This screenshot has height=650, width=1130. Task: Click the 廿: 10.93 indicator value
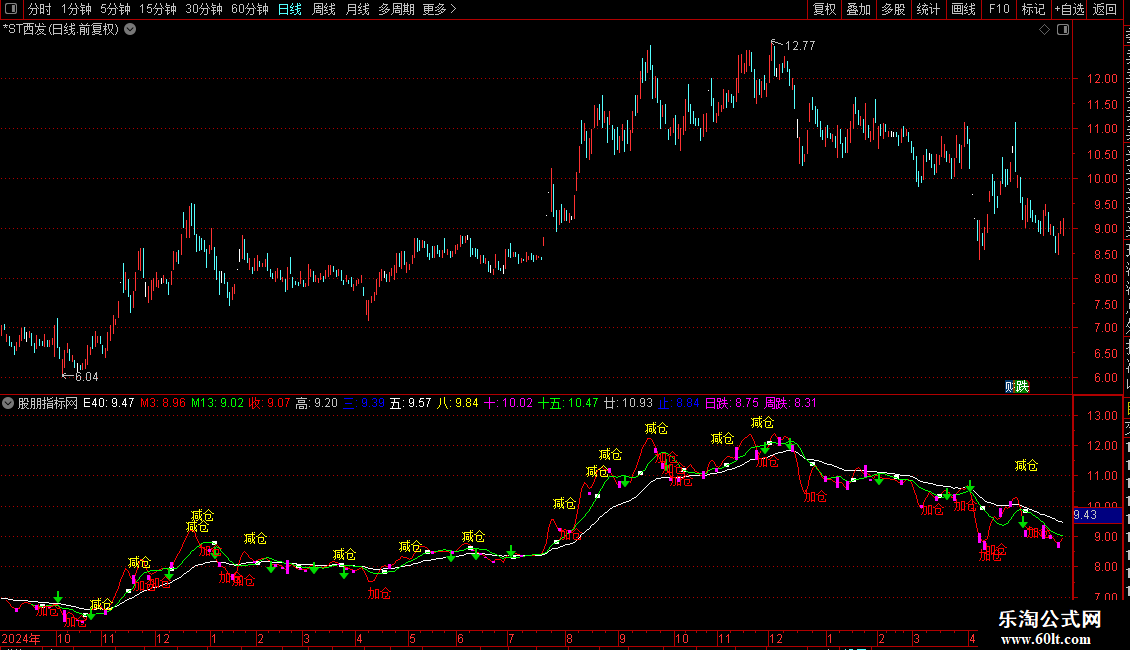[x=628, y=403]
